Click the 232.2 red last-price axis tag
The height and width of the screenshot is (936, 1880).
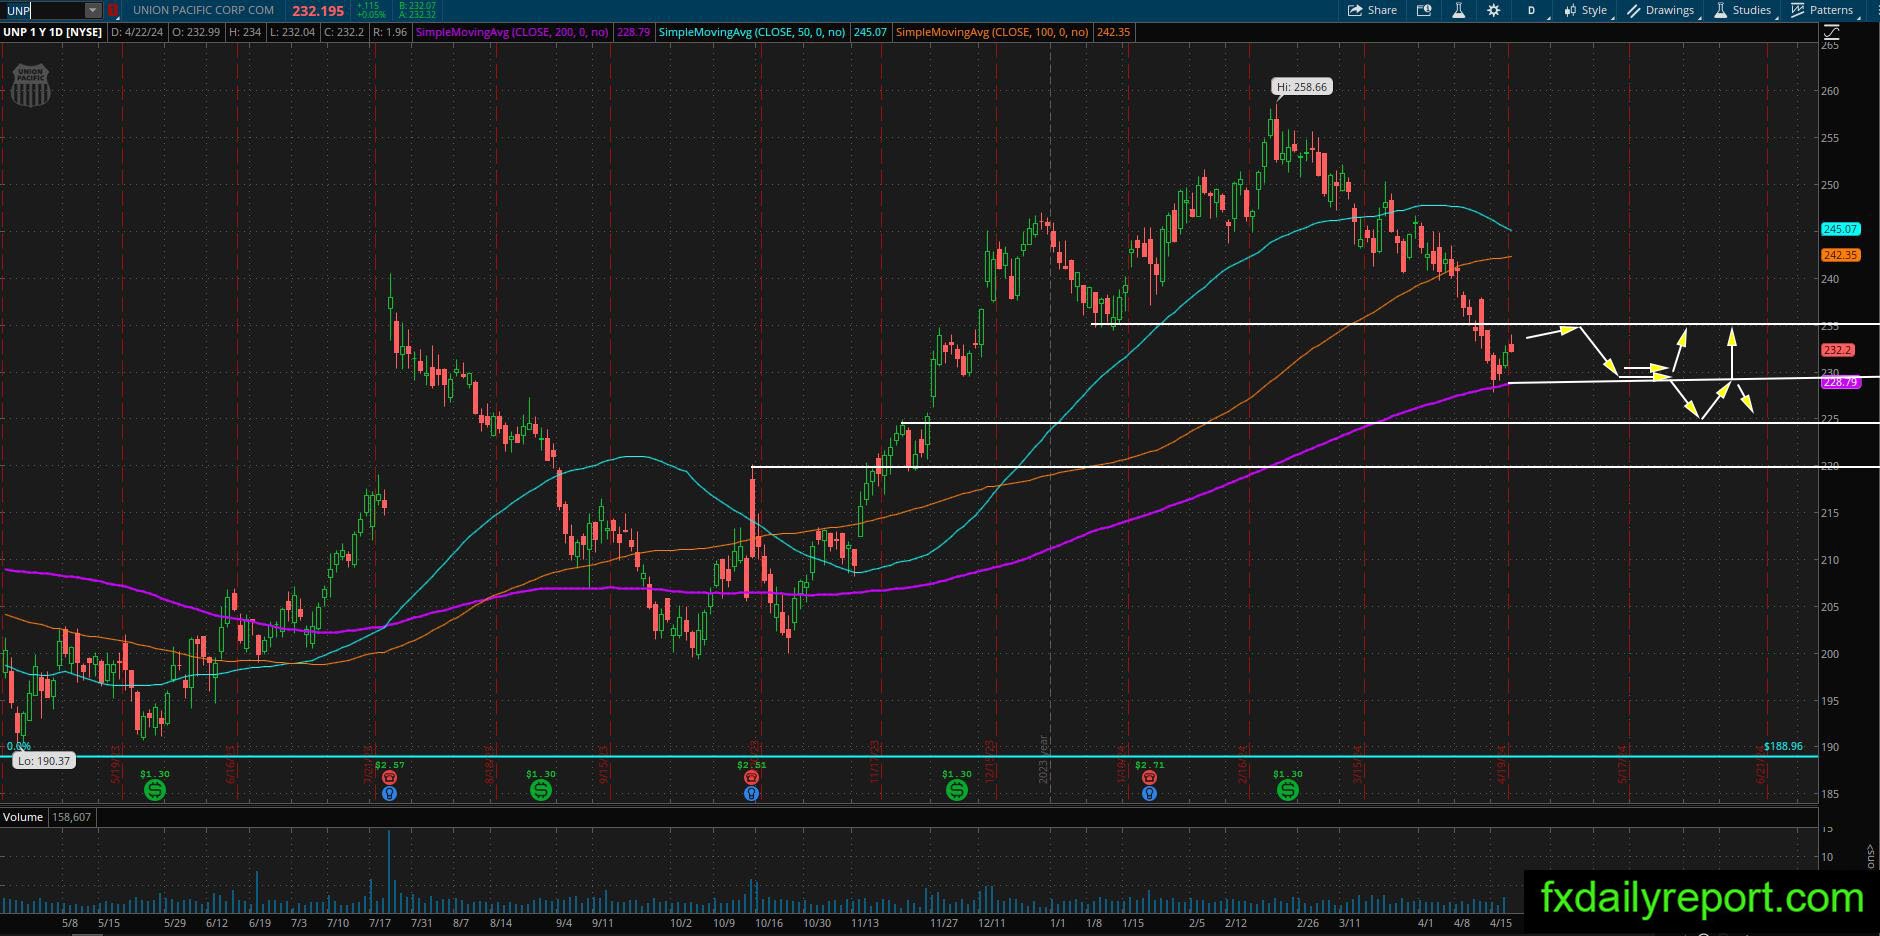pos(1838,350)
